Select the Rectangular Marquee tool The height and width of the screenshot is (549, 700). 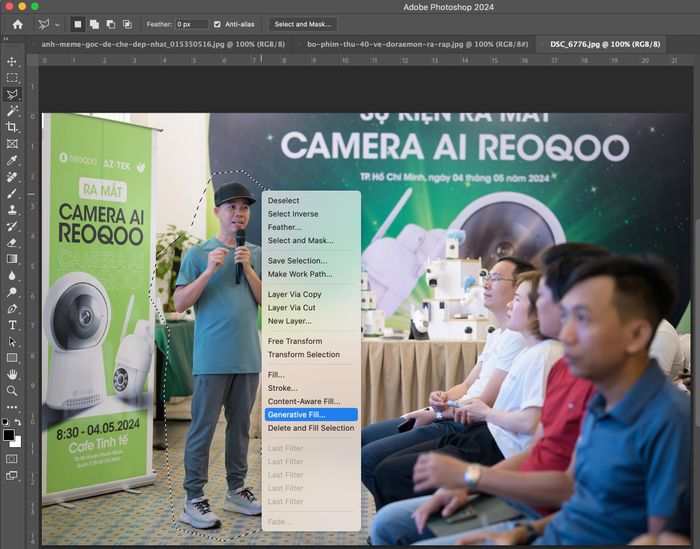click(x=12, y=78)
